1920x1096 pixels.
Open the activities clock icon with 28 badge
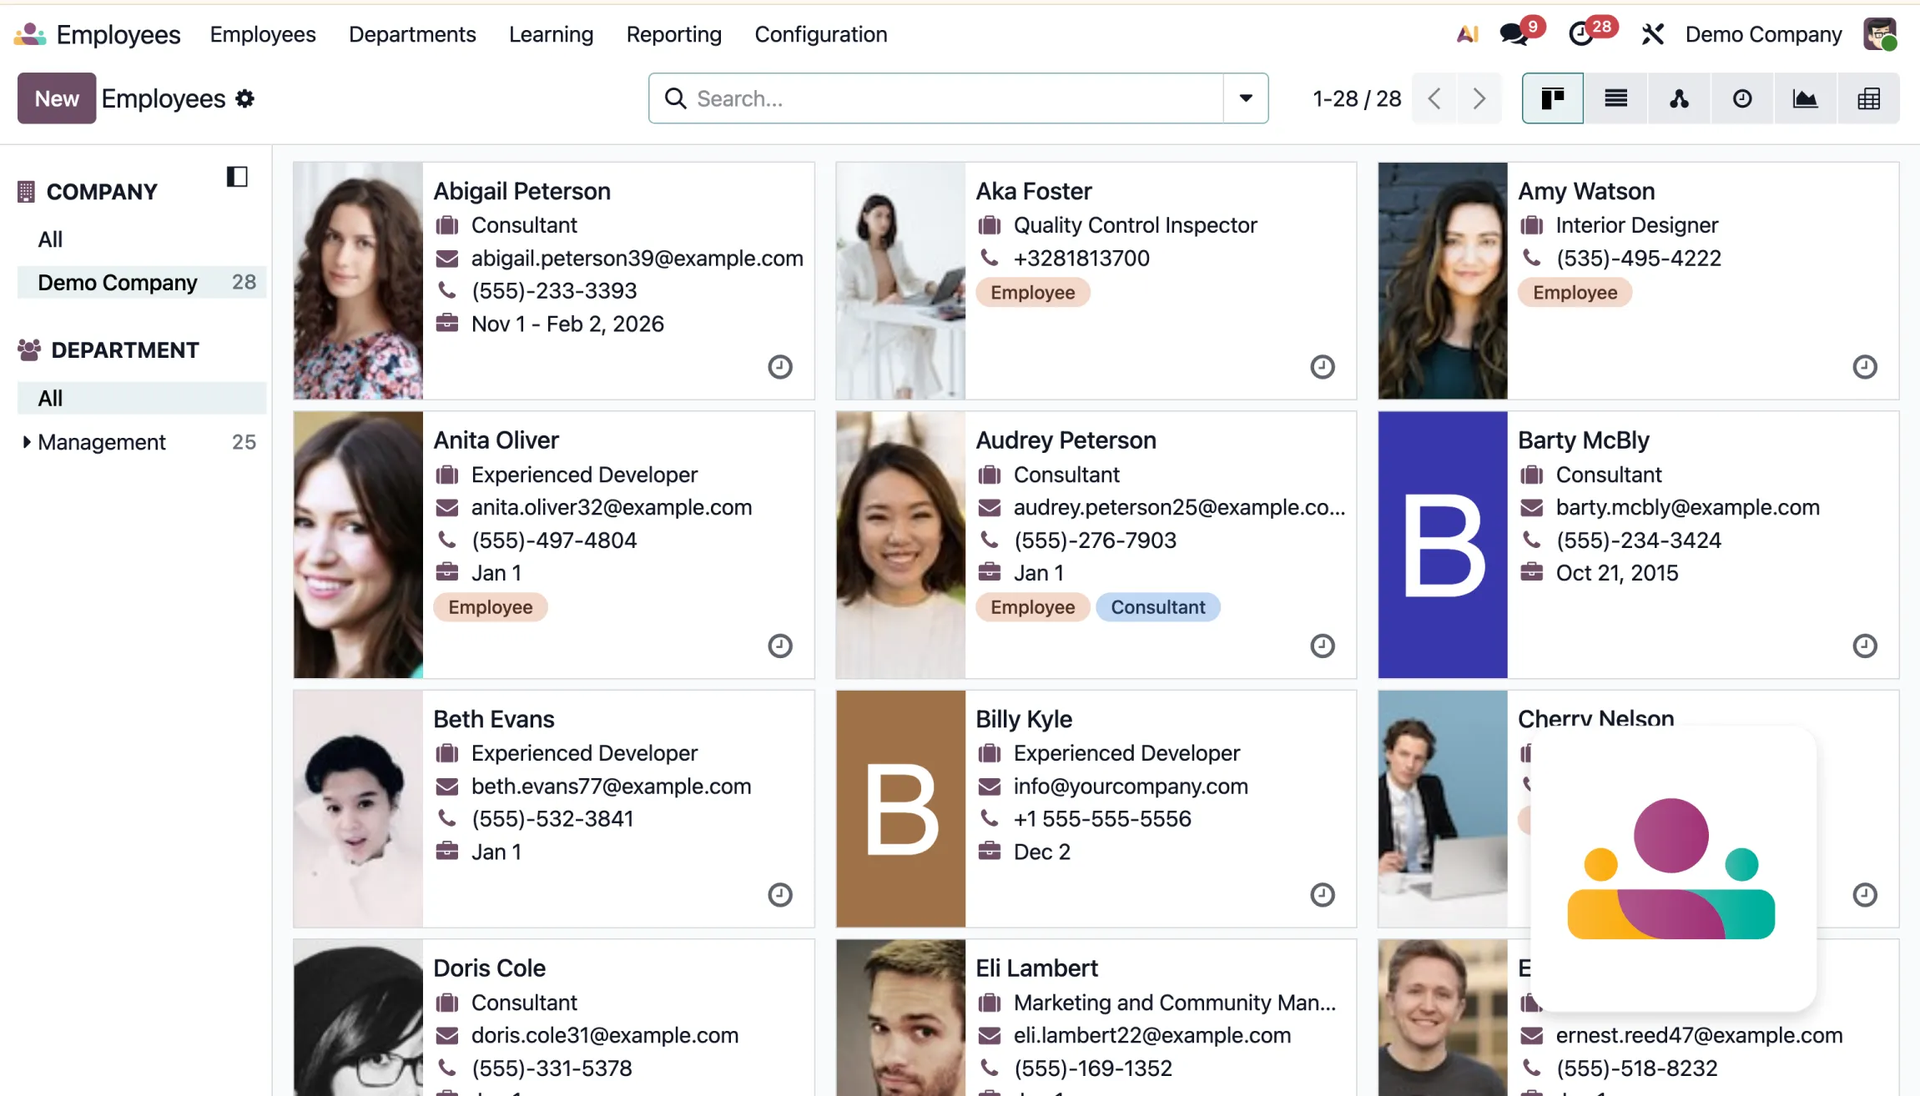1581,34
